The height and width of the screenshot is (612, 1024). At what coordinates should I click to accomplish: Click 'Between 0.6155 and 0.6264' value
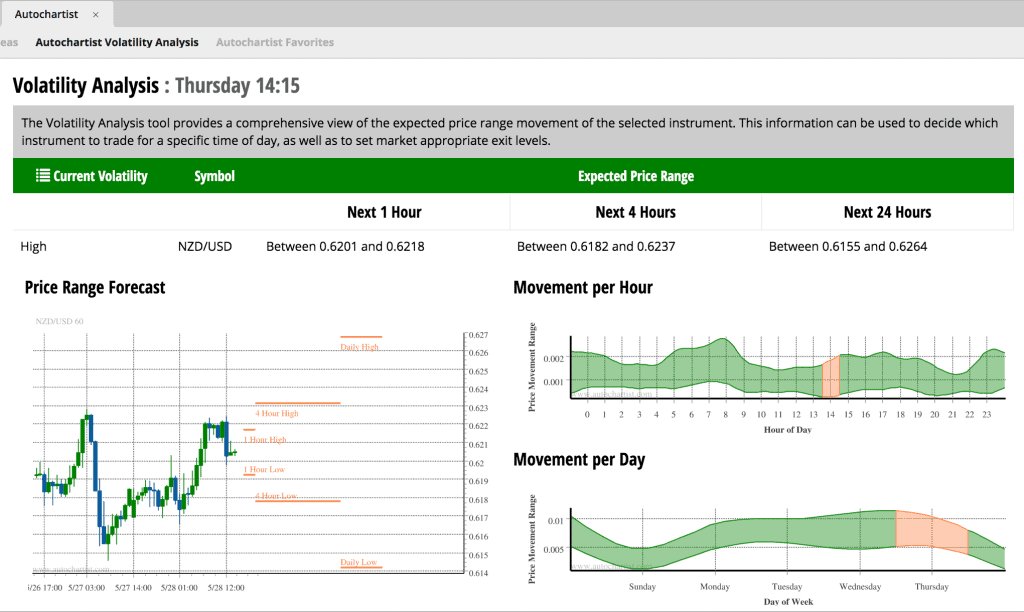coord(848,246)
